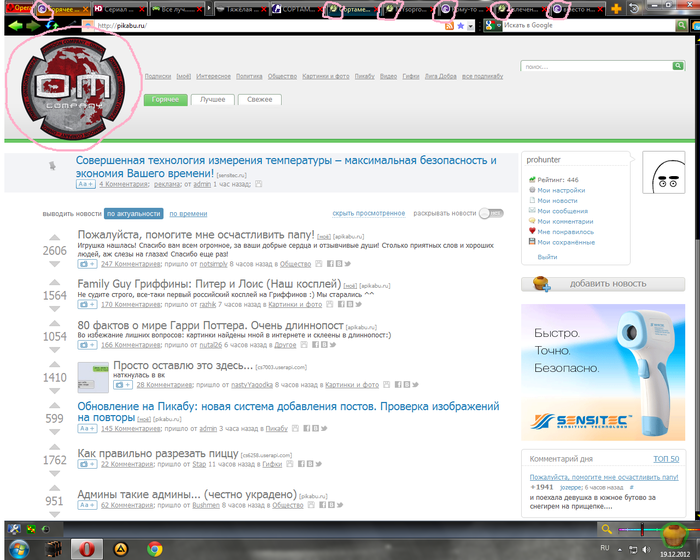This screenshot has height=560, width=700.
Task: Open the Google search engine selector dropdown
Action: (x=492, y=26)
